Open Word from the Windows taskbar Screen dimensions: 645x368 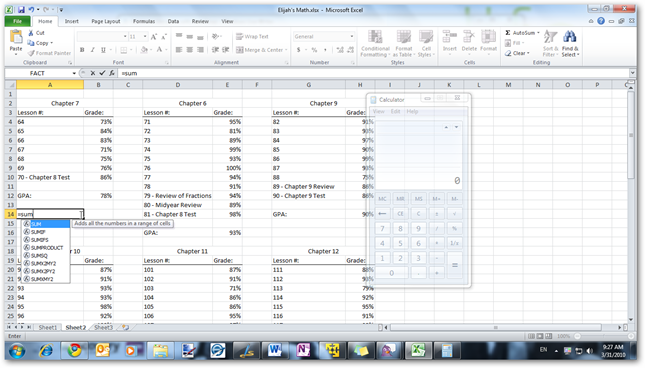coord(274,350)
